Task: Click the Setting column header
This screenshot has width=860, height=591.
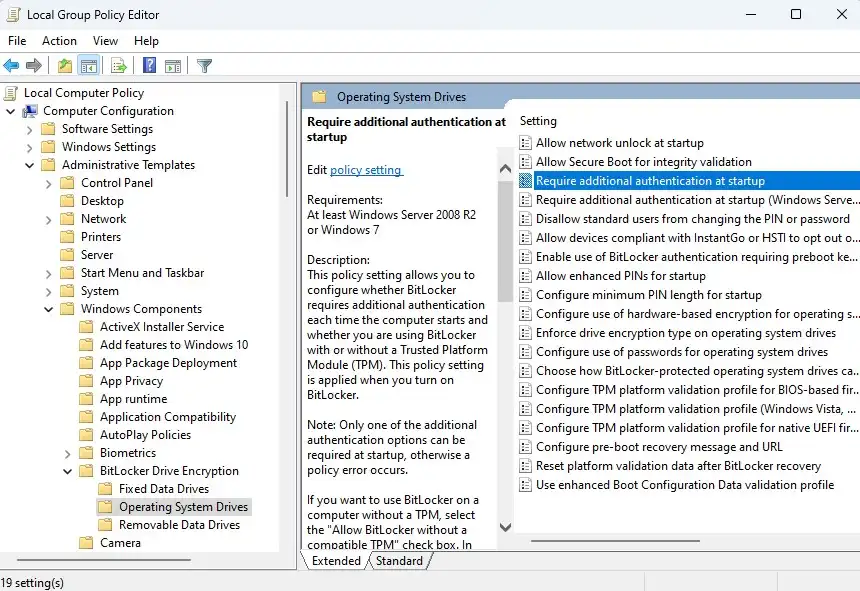Action: click(x=538, y=121)
